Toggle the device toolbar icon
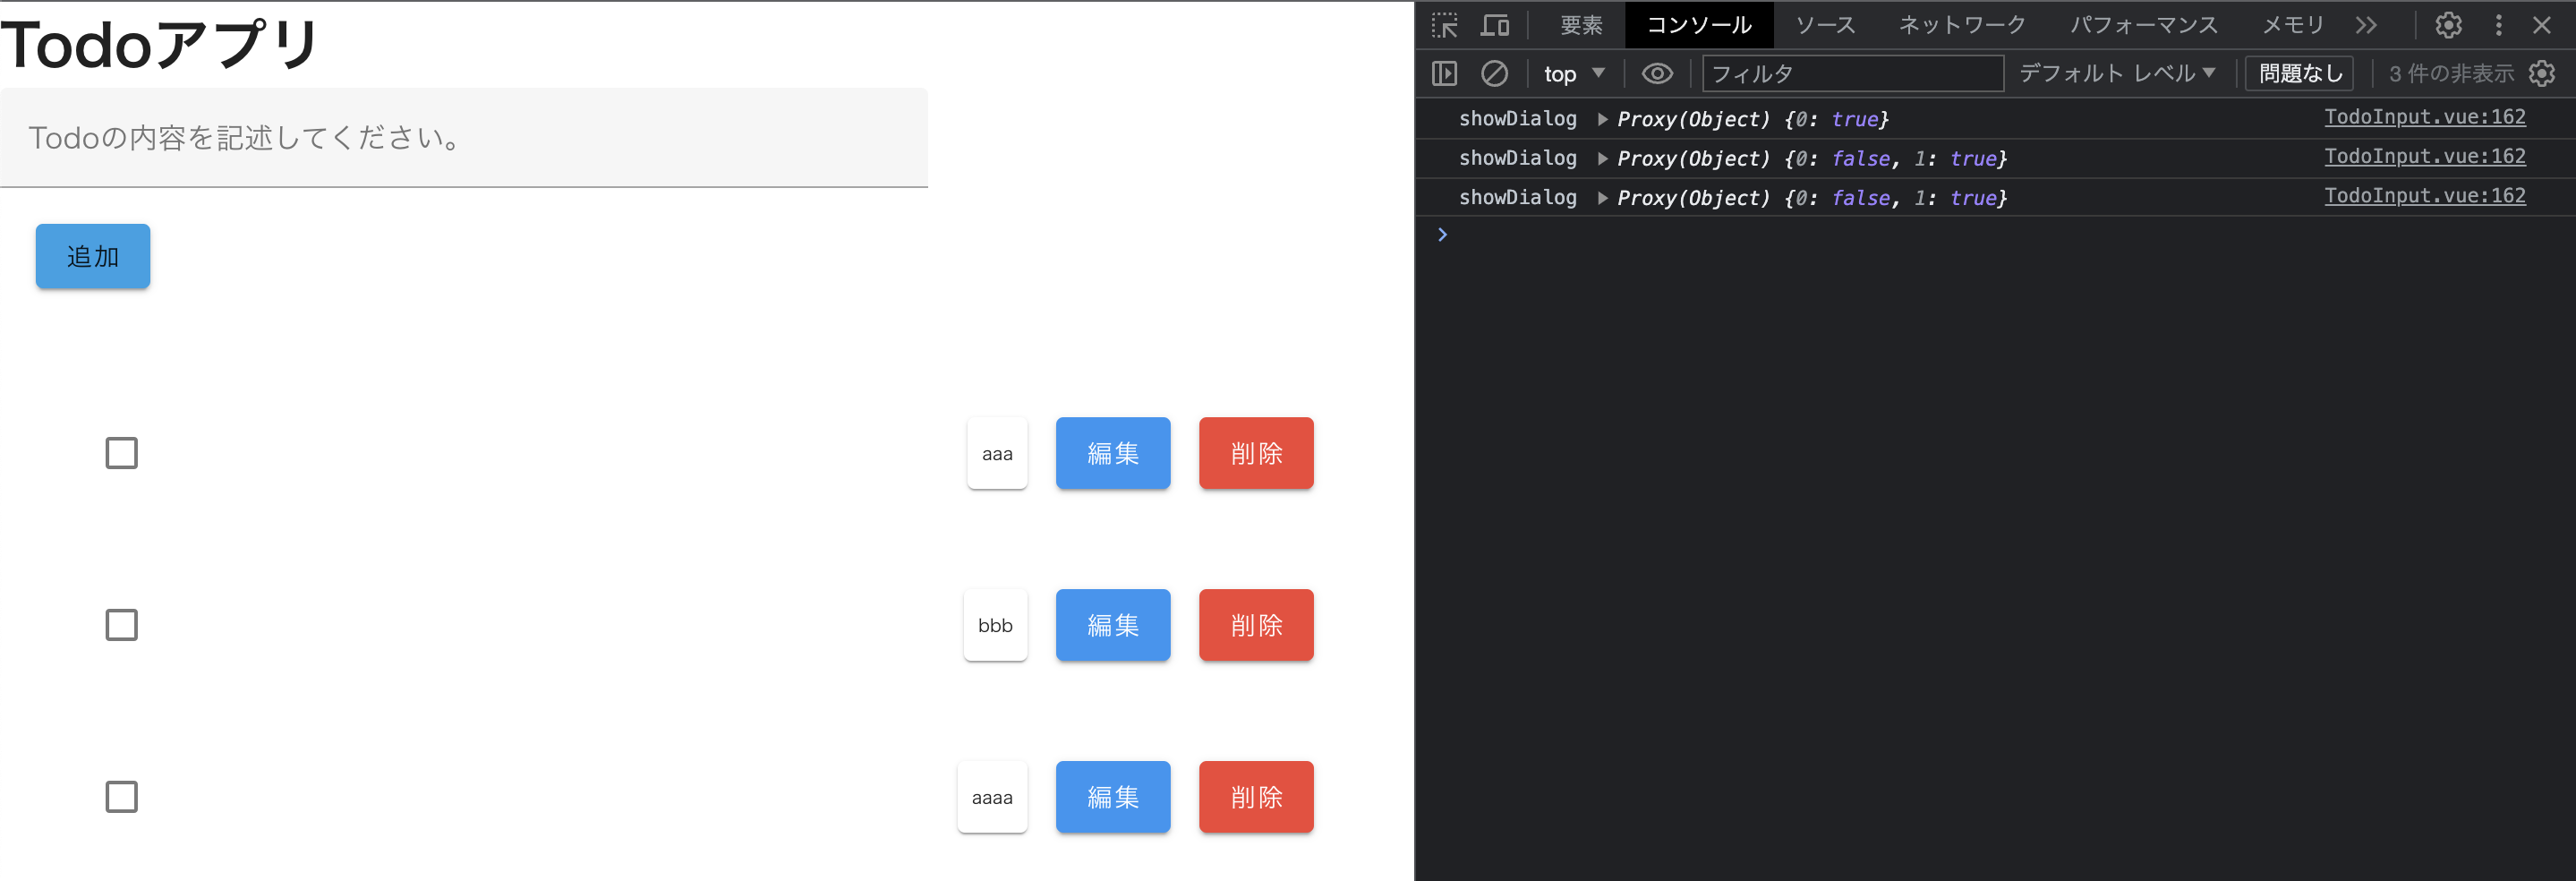2576x881 pixels. point(1495,25)
